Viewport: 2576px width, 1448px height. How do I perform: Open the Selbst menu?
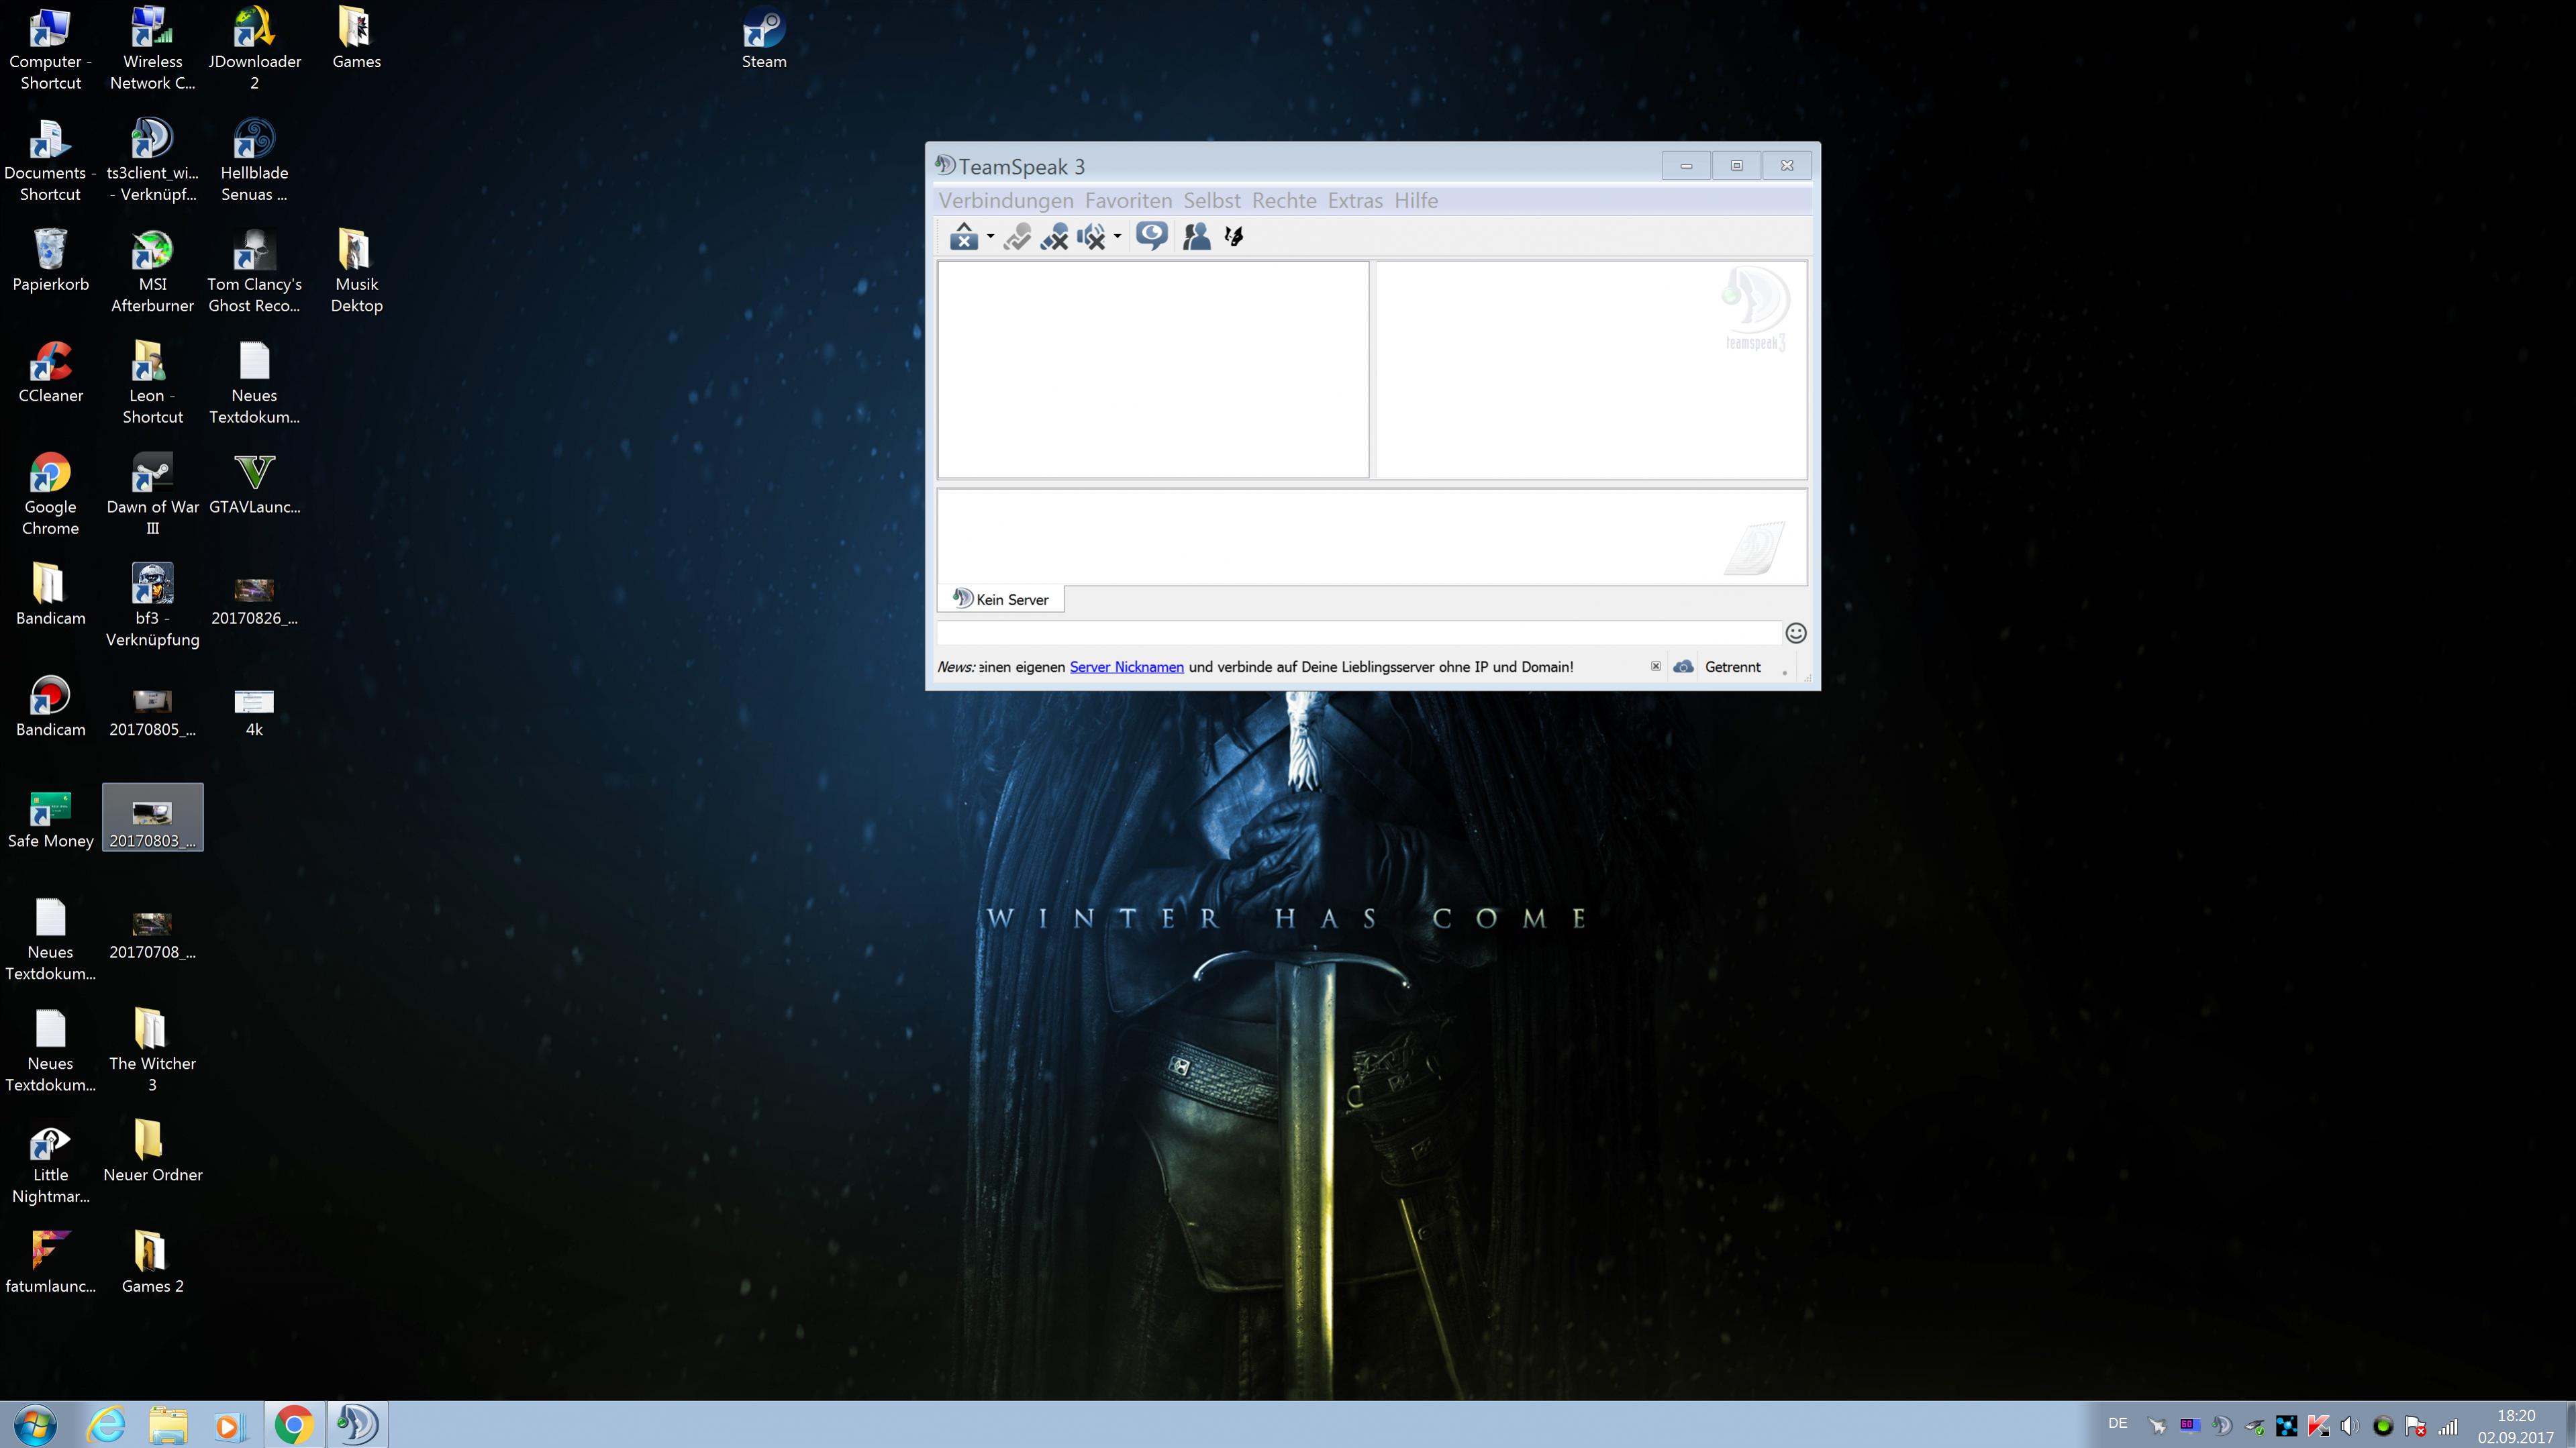[x=1212, y=200]
